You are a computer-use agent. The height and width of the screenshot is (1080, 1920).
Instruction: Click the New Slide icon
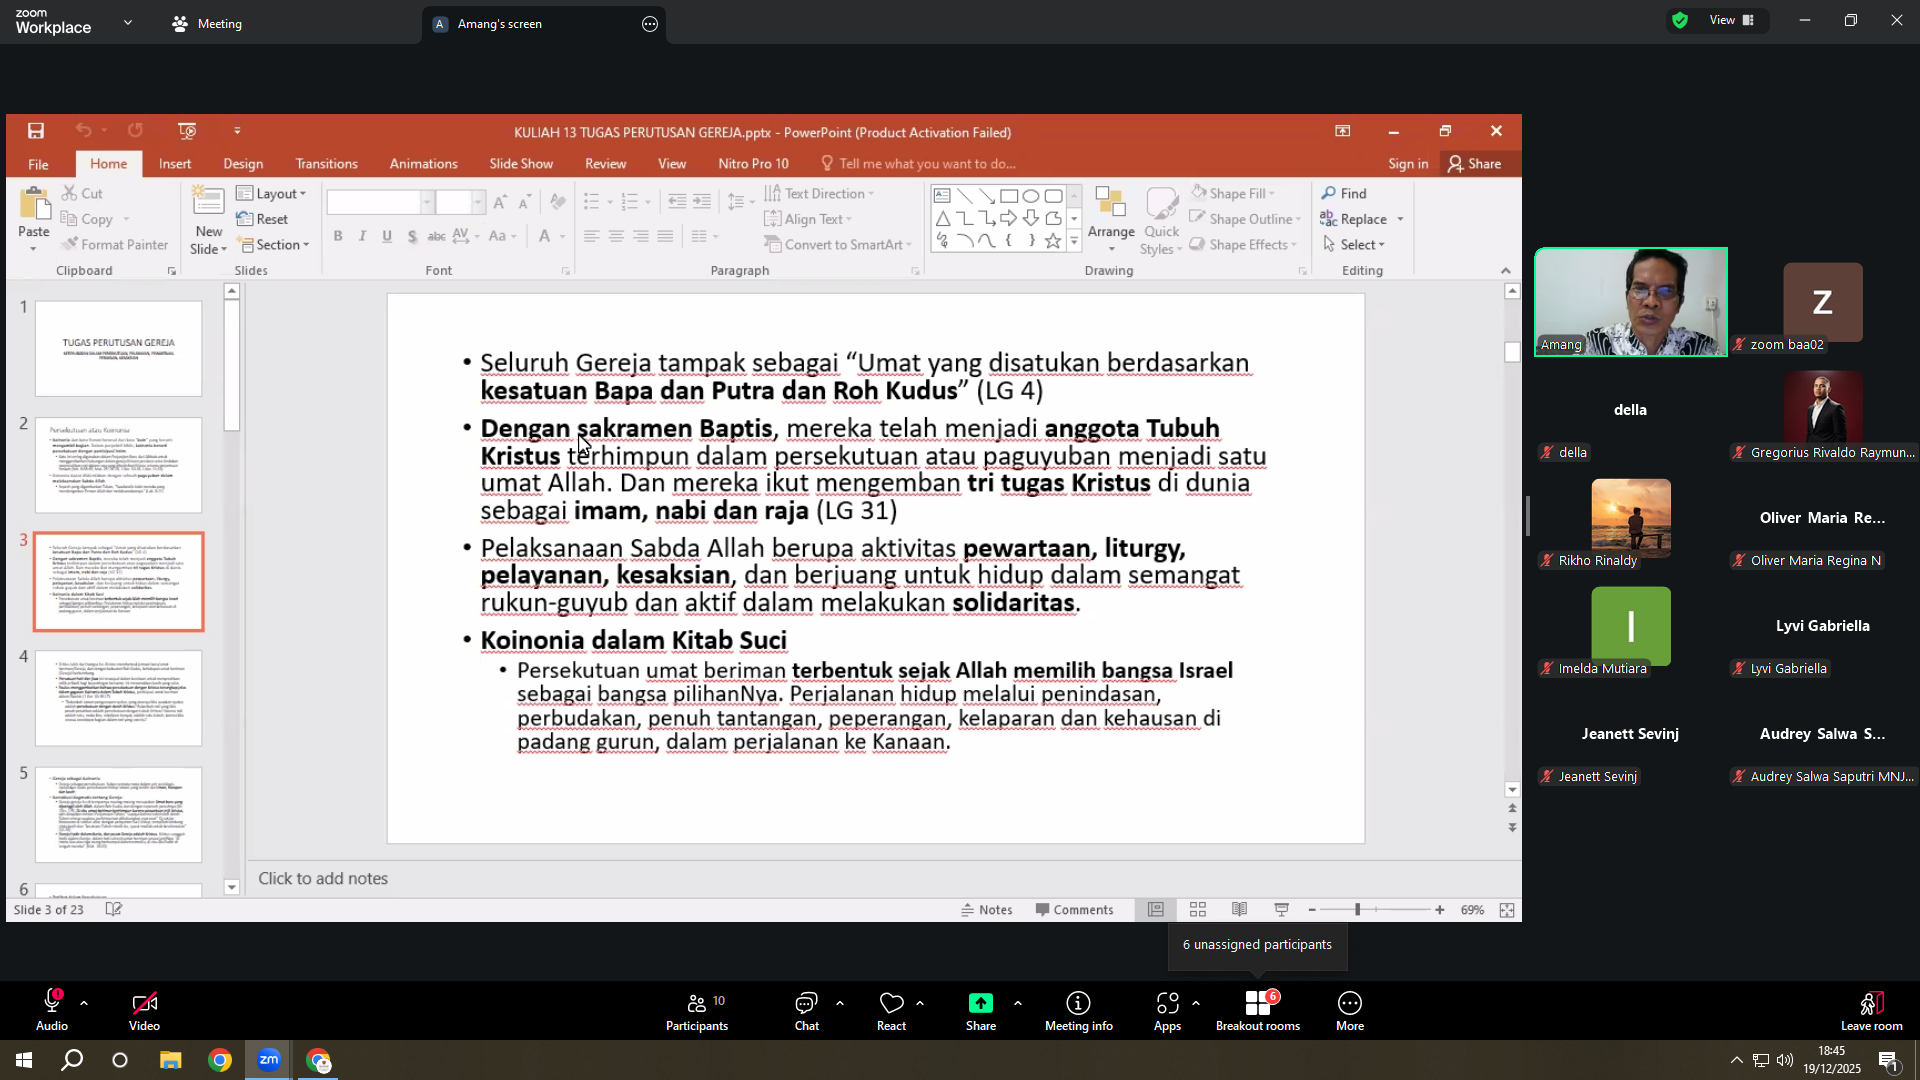tap(208, 201)
